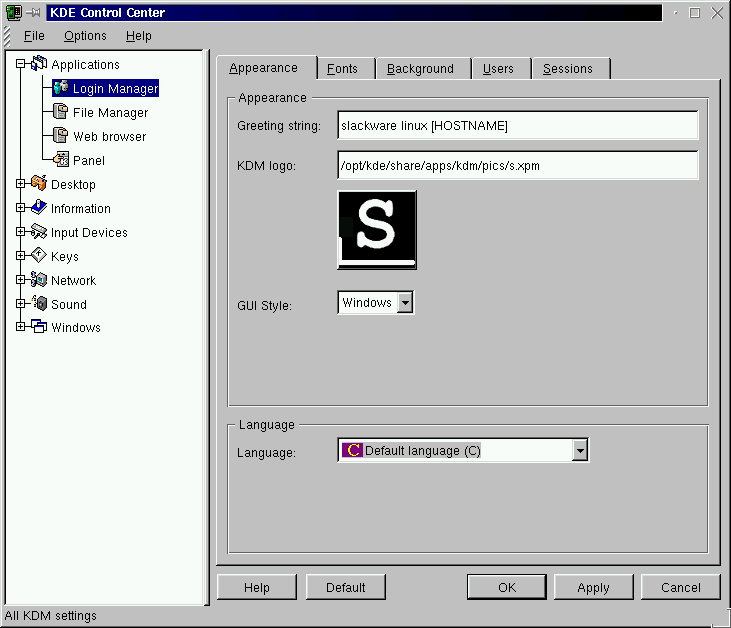Click the Desktop category icon
The height and width of the screenshot is (628, 731).
(39, 183)
